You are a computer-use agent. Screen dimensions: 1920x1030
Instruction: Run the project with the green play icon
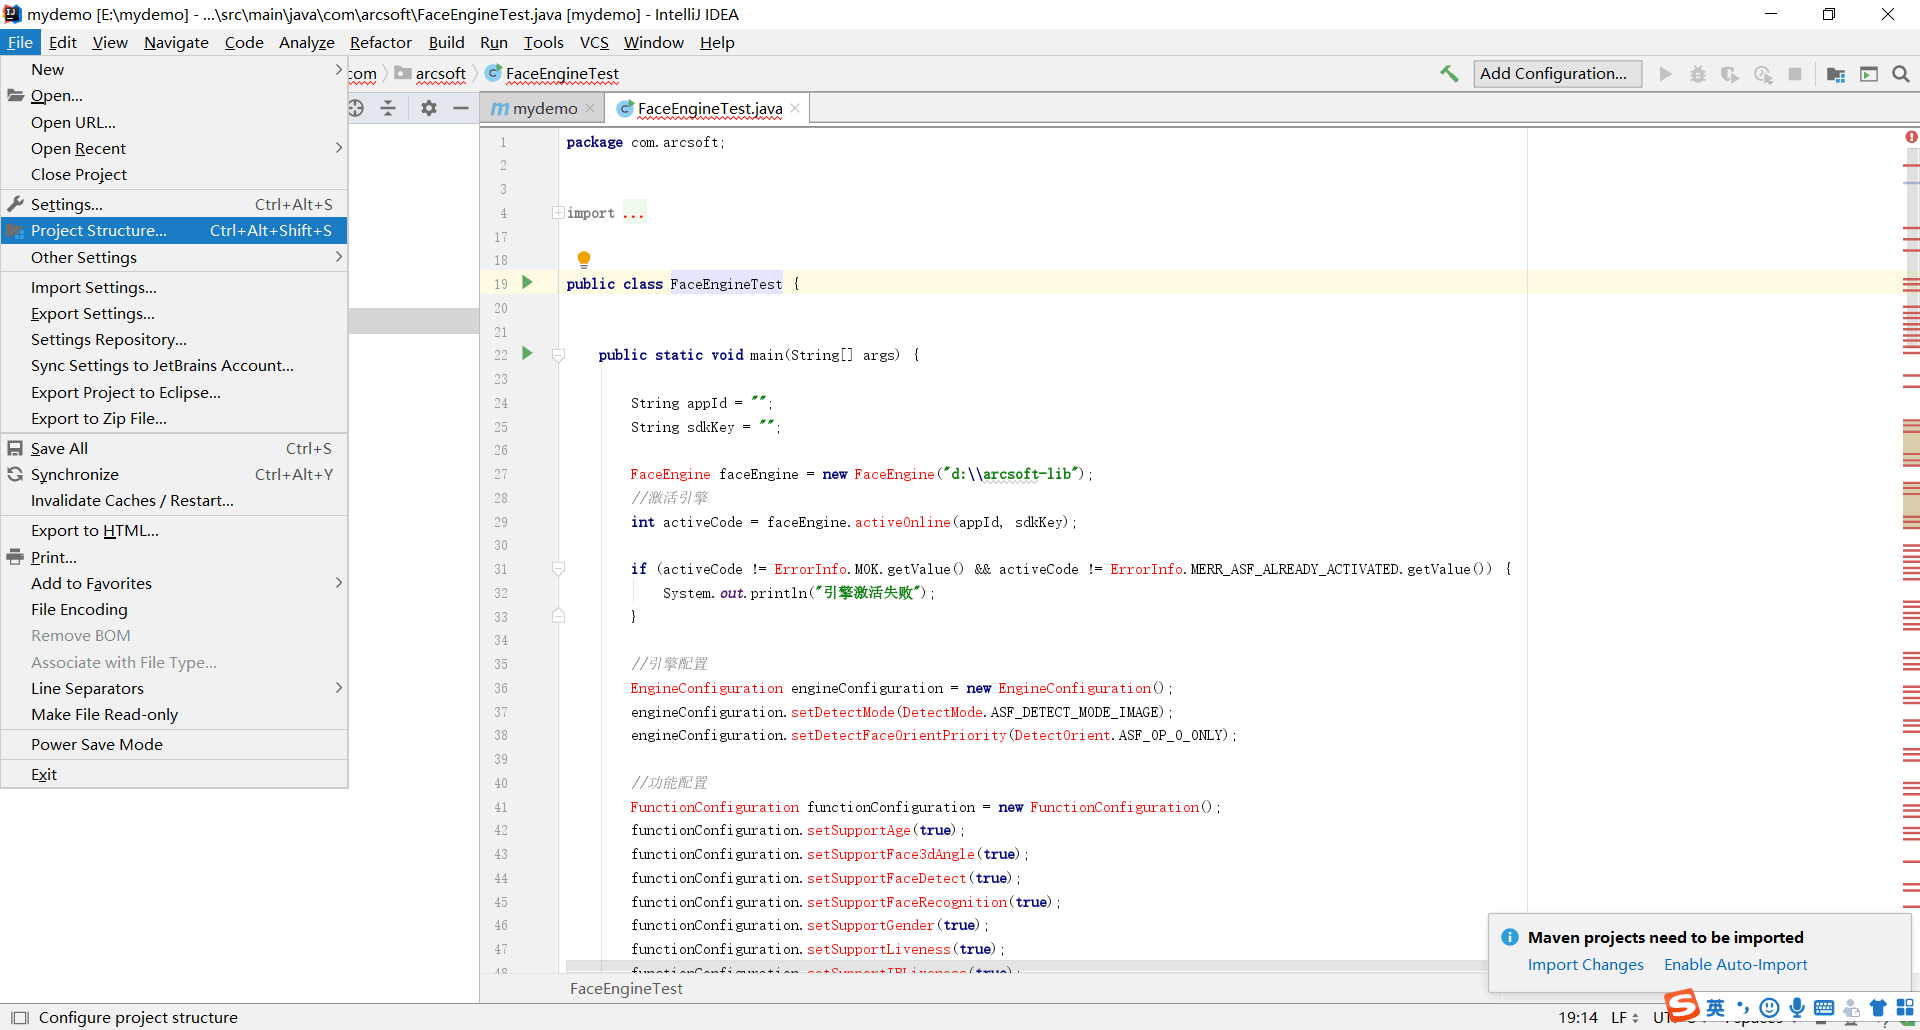tap(1664, 74)
